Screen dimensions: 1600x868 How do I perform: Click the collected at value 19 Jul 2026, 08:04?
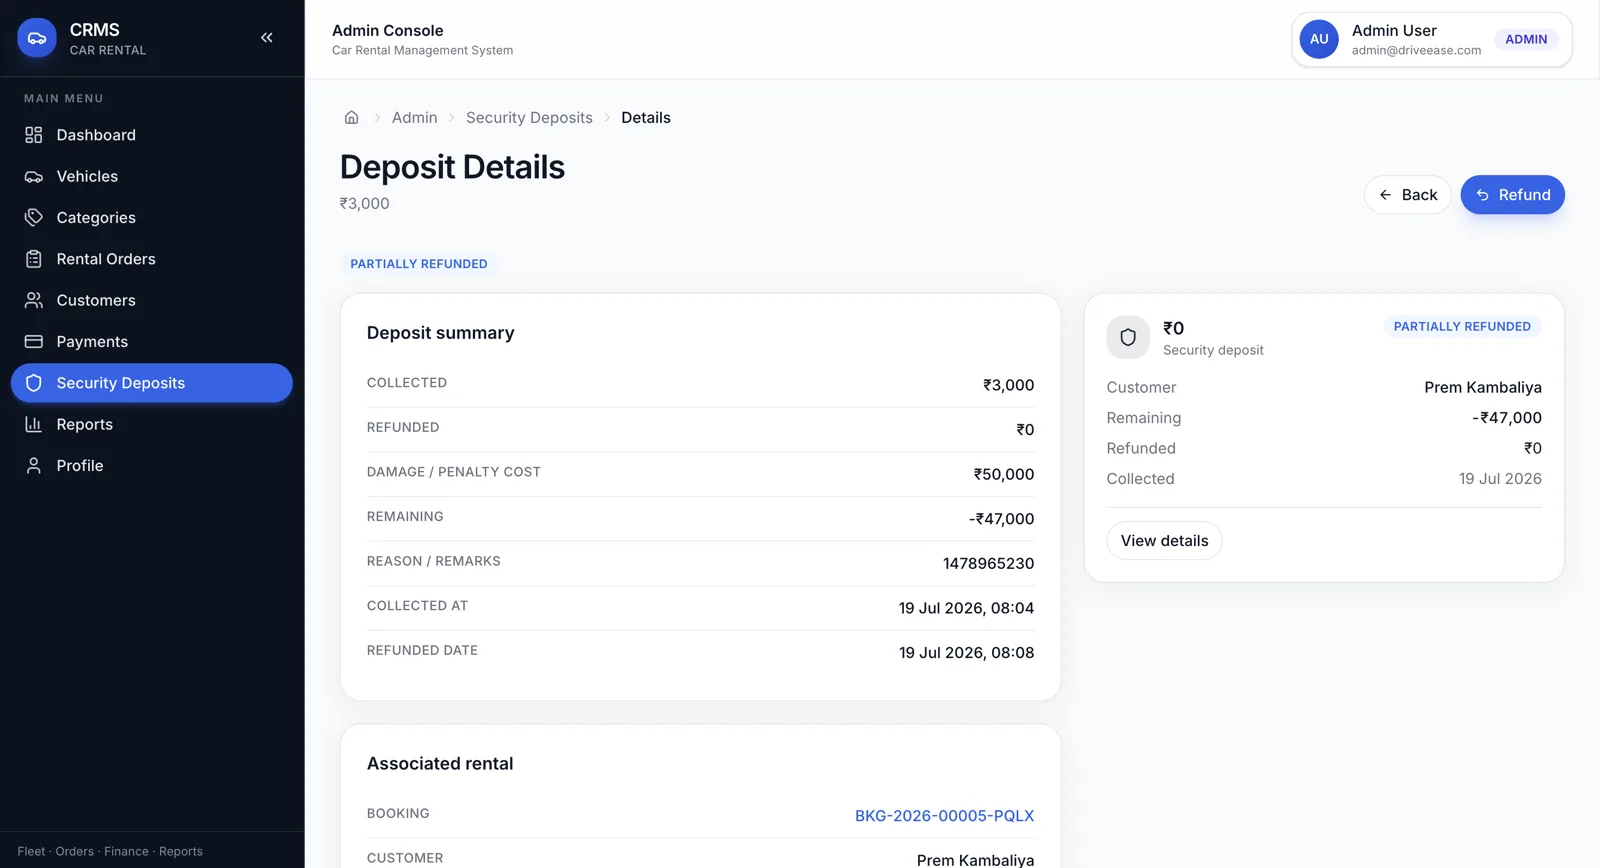(x=966, y=608)
